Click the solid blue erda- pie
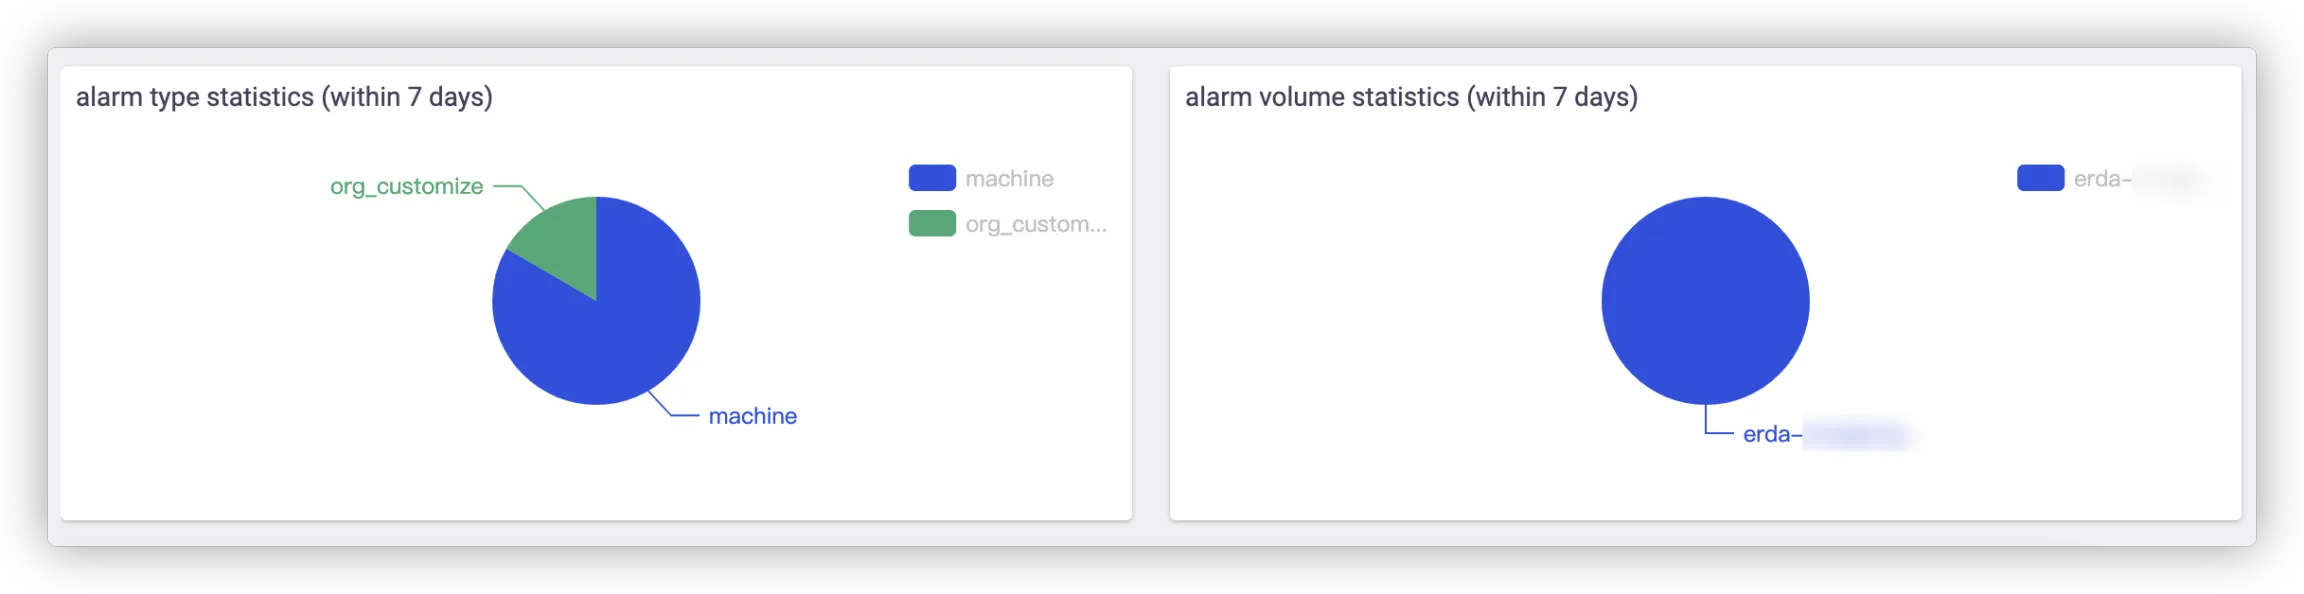This screenshot has height=594, width=2304. click(x=1705, y=300)
